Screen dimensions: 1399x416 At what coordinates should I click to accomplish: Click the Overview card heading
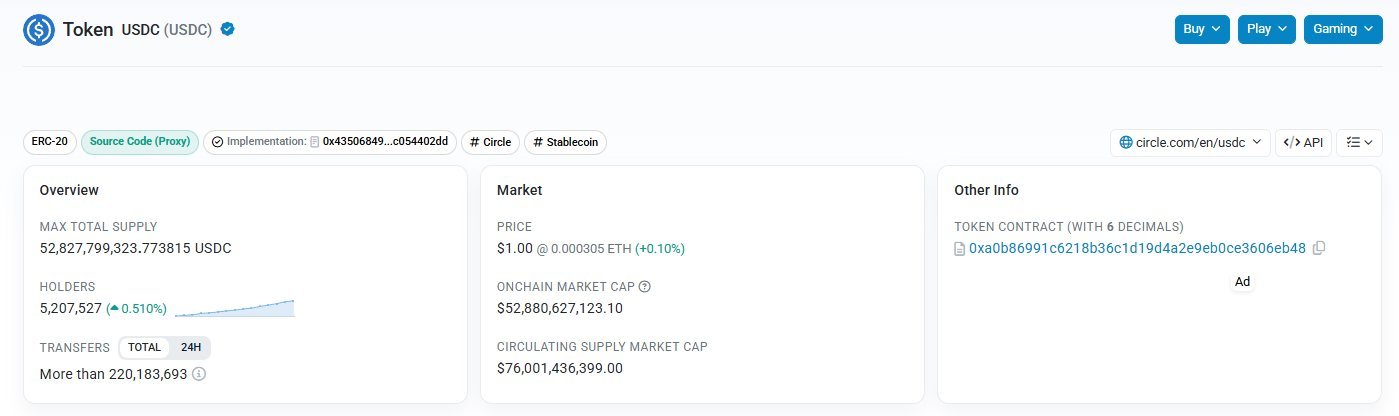69,190
